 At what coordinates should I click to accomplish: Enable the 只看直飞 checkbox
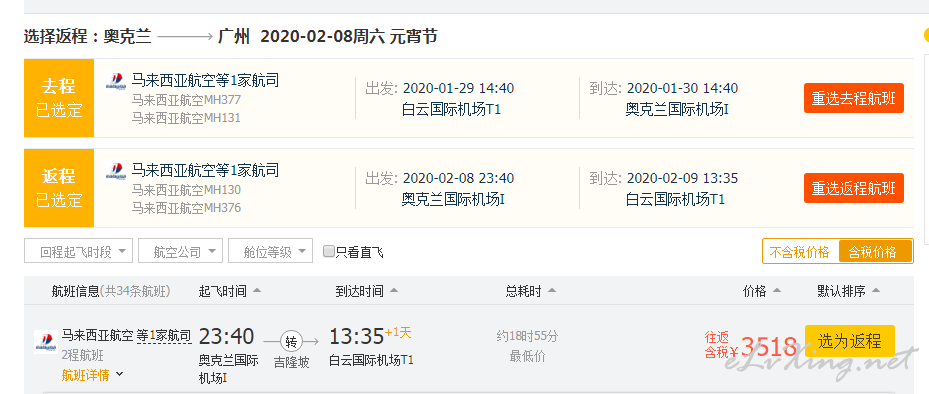329,251
